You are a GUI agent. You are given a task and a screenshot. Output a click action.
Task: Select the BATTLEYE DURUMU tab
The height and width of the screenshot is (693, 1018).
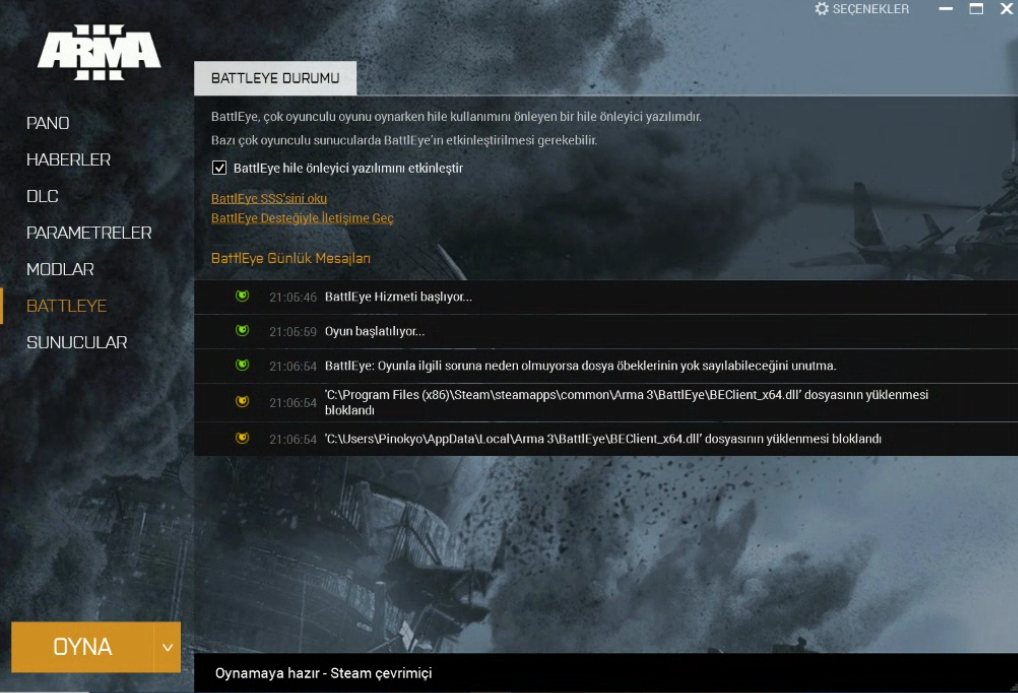pos(275,79)
